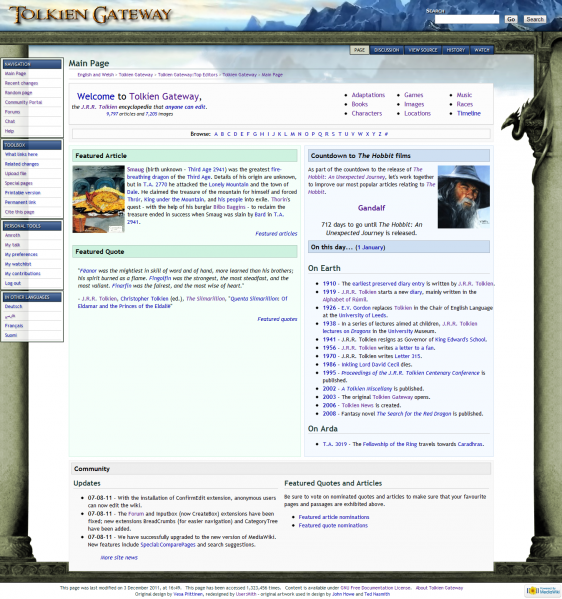Open the Images category link

coord(414,104)
